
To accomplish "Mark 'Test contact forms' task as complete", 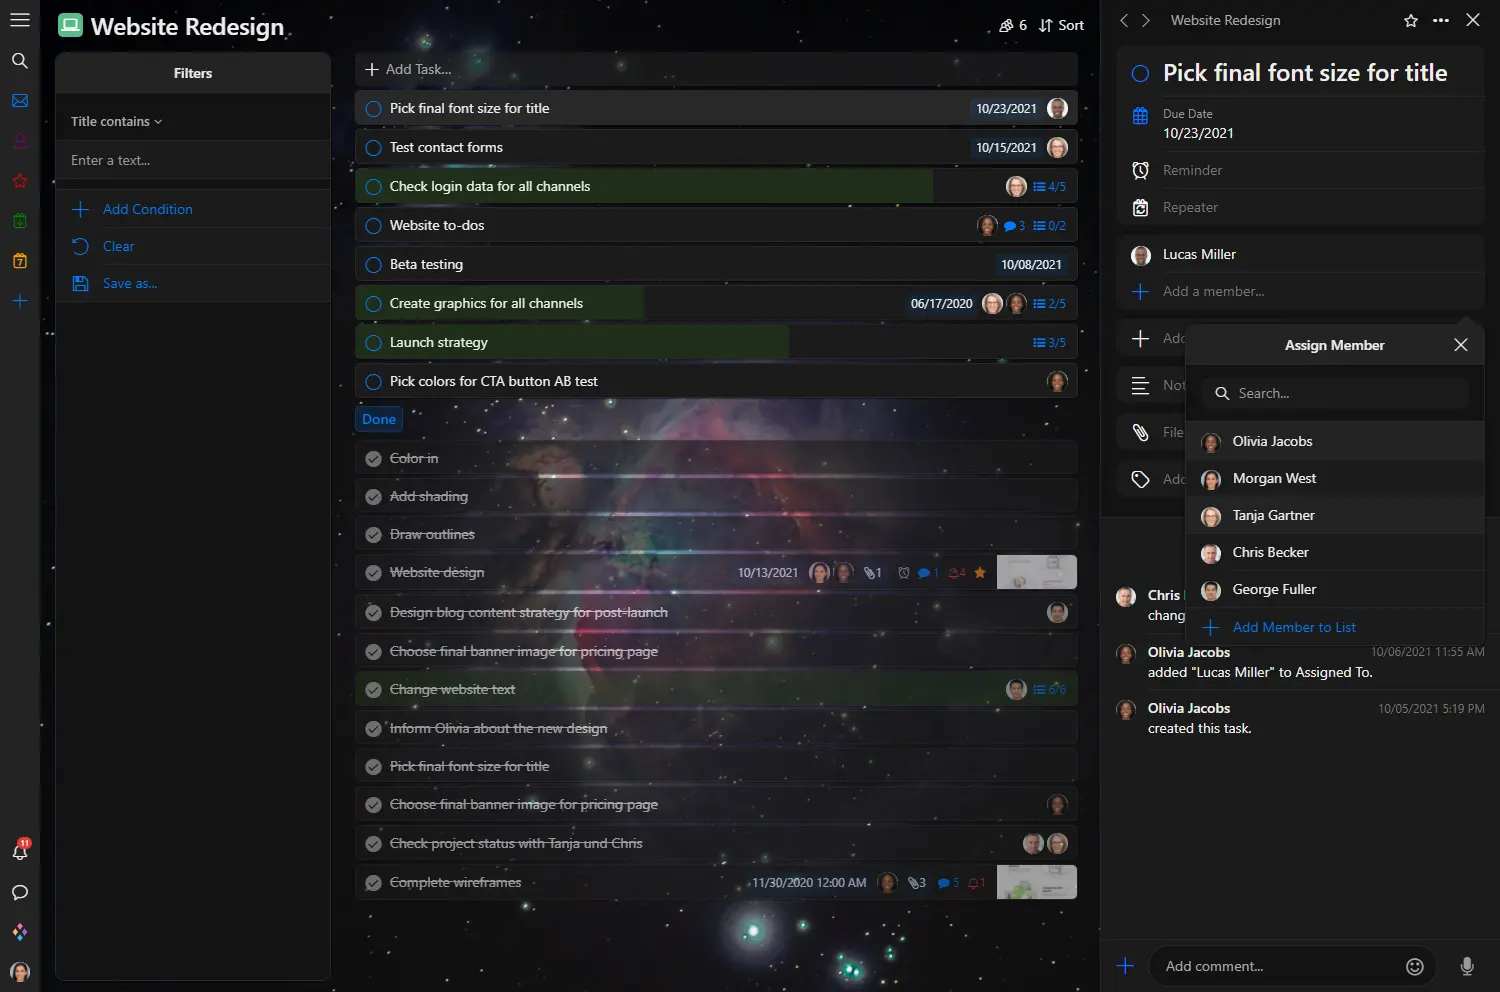I will [x=373, y=148].
